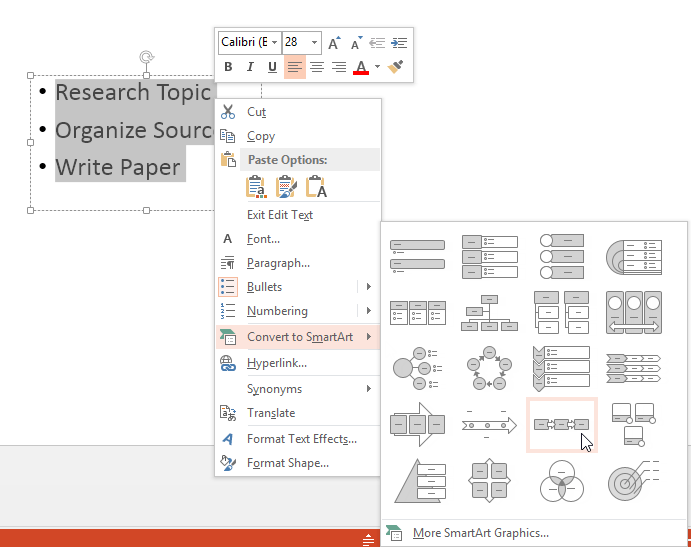Click the Numbering list icon

pyautogui.click(x=228, y=311)
